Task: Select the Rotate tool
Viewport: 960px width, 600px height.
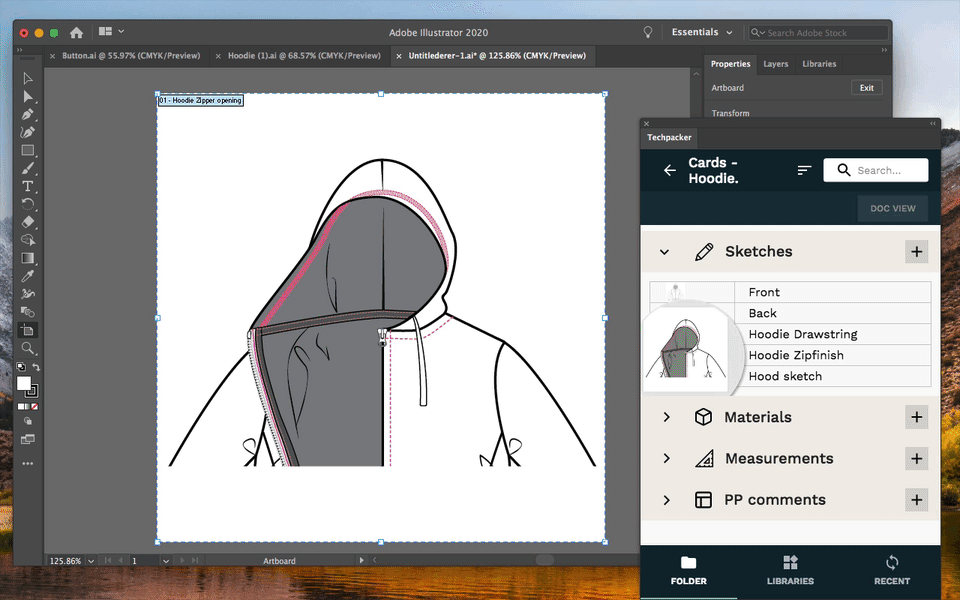Action: pyautogui.click(x=28, y=204)
